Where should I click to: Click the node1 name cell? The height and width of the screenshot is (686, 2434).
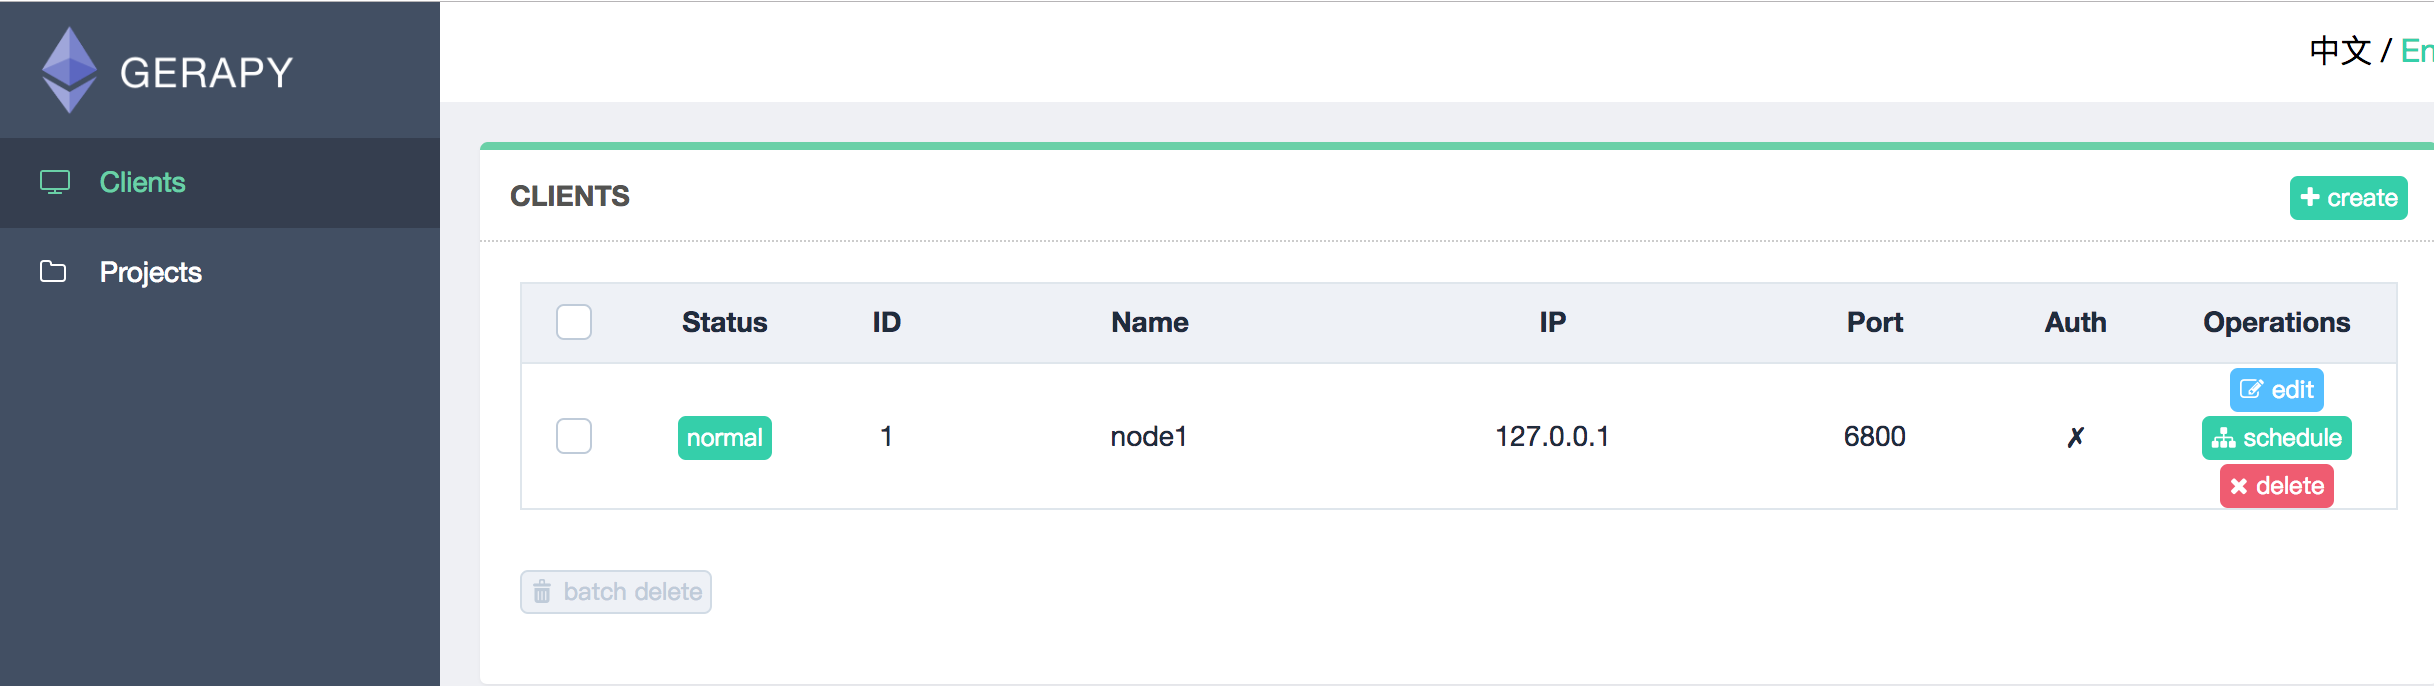click(1148, 436)
